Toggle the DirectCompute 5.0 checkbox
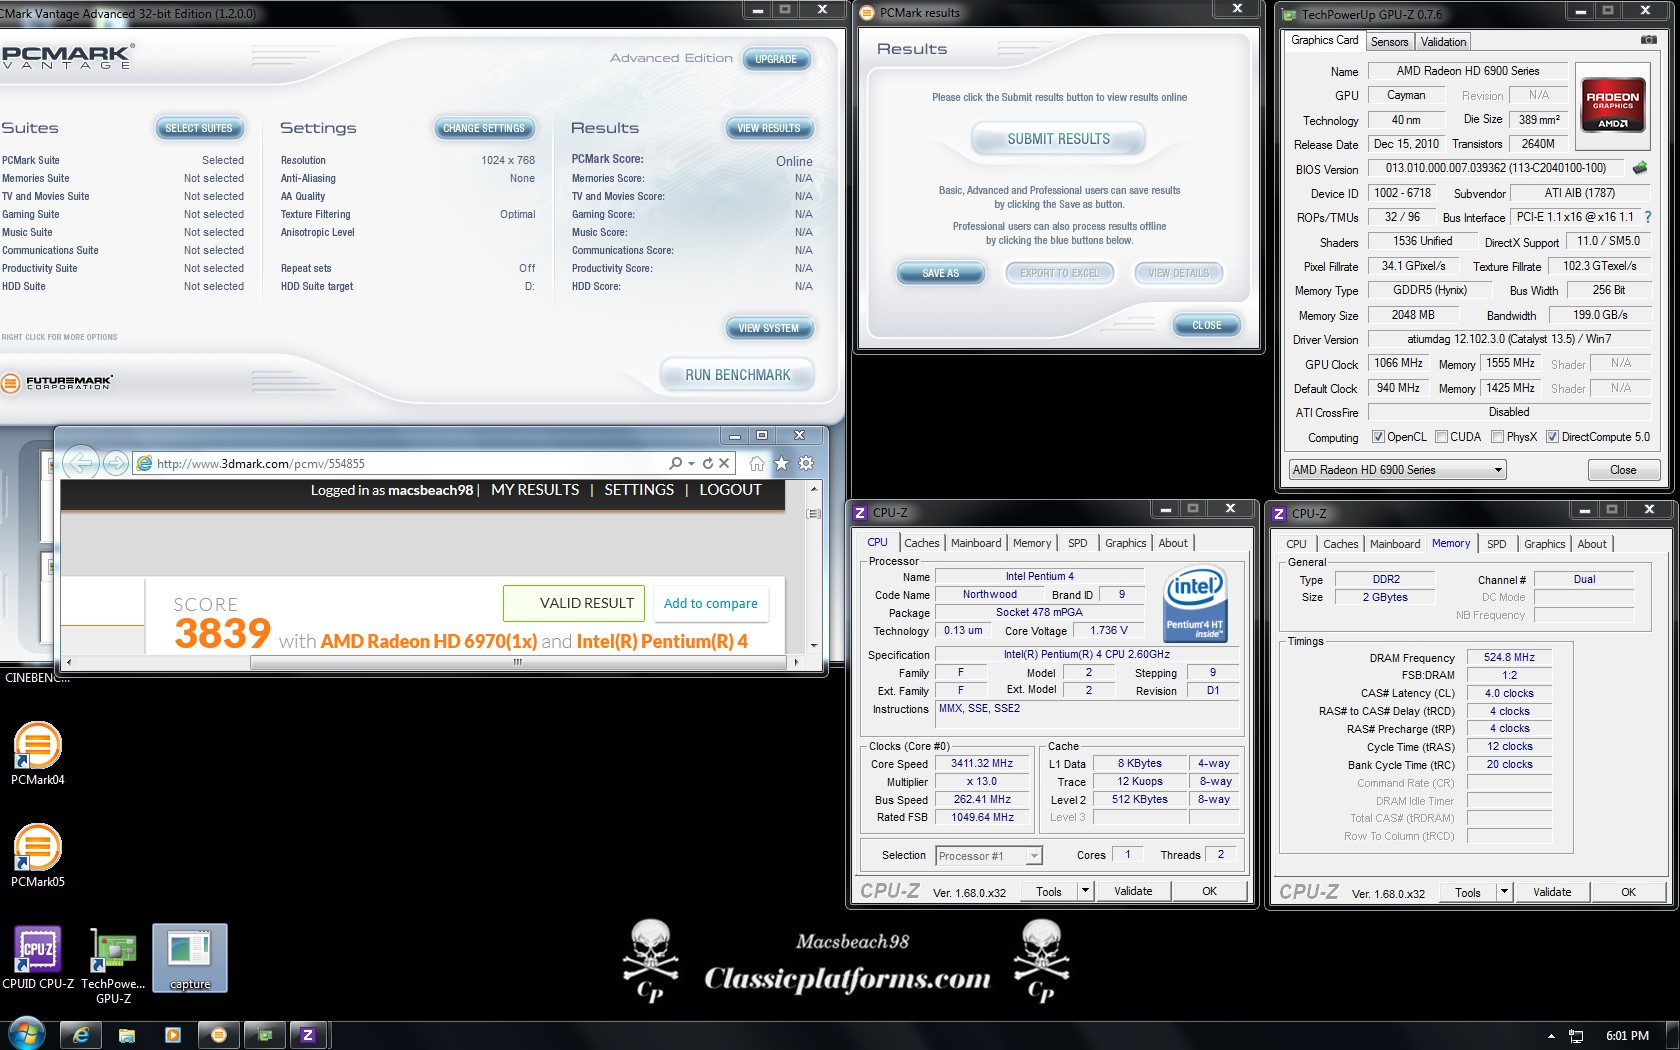Screen dimensions: 1680x1050 coord(1552,437)
